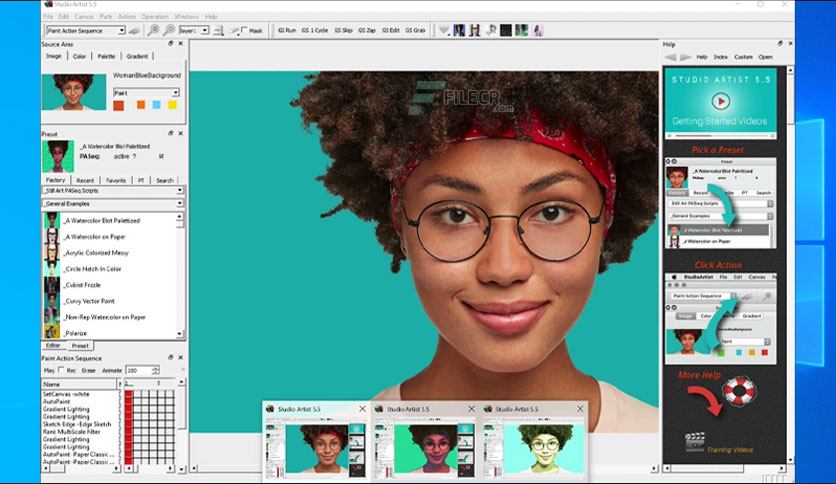Click the heart-shaped favorites icon in toolbar

[x=444, y=30]
